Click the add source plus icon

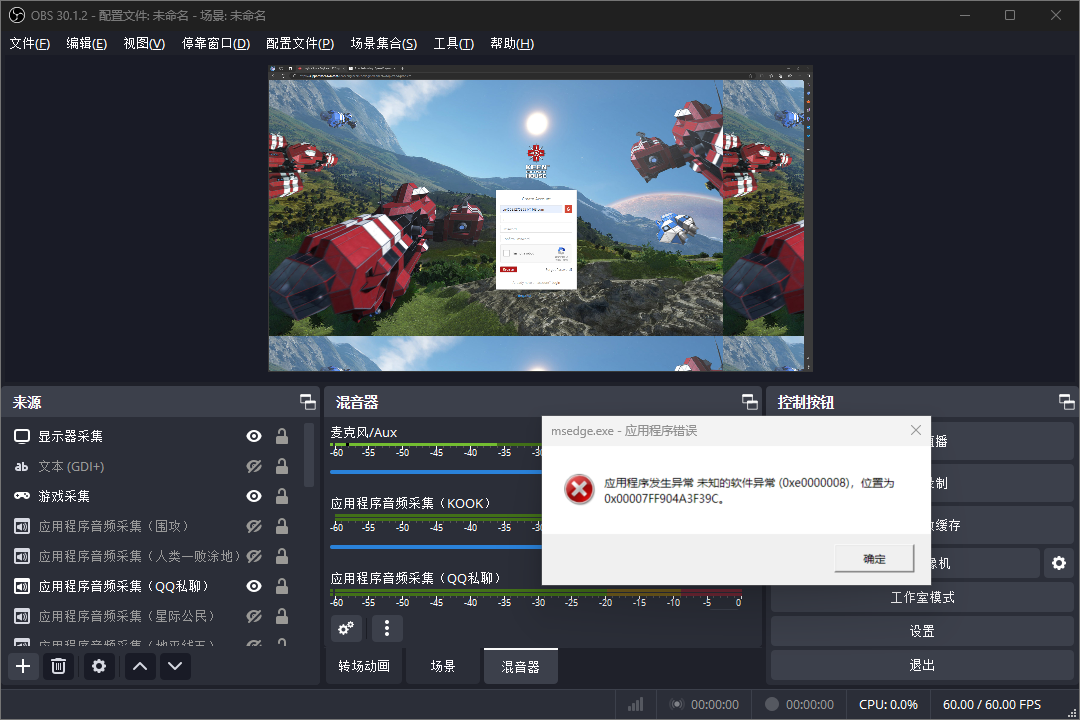[x=23, y=666]
